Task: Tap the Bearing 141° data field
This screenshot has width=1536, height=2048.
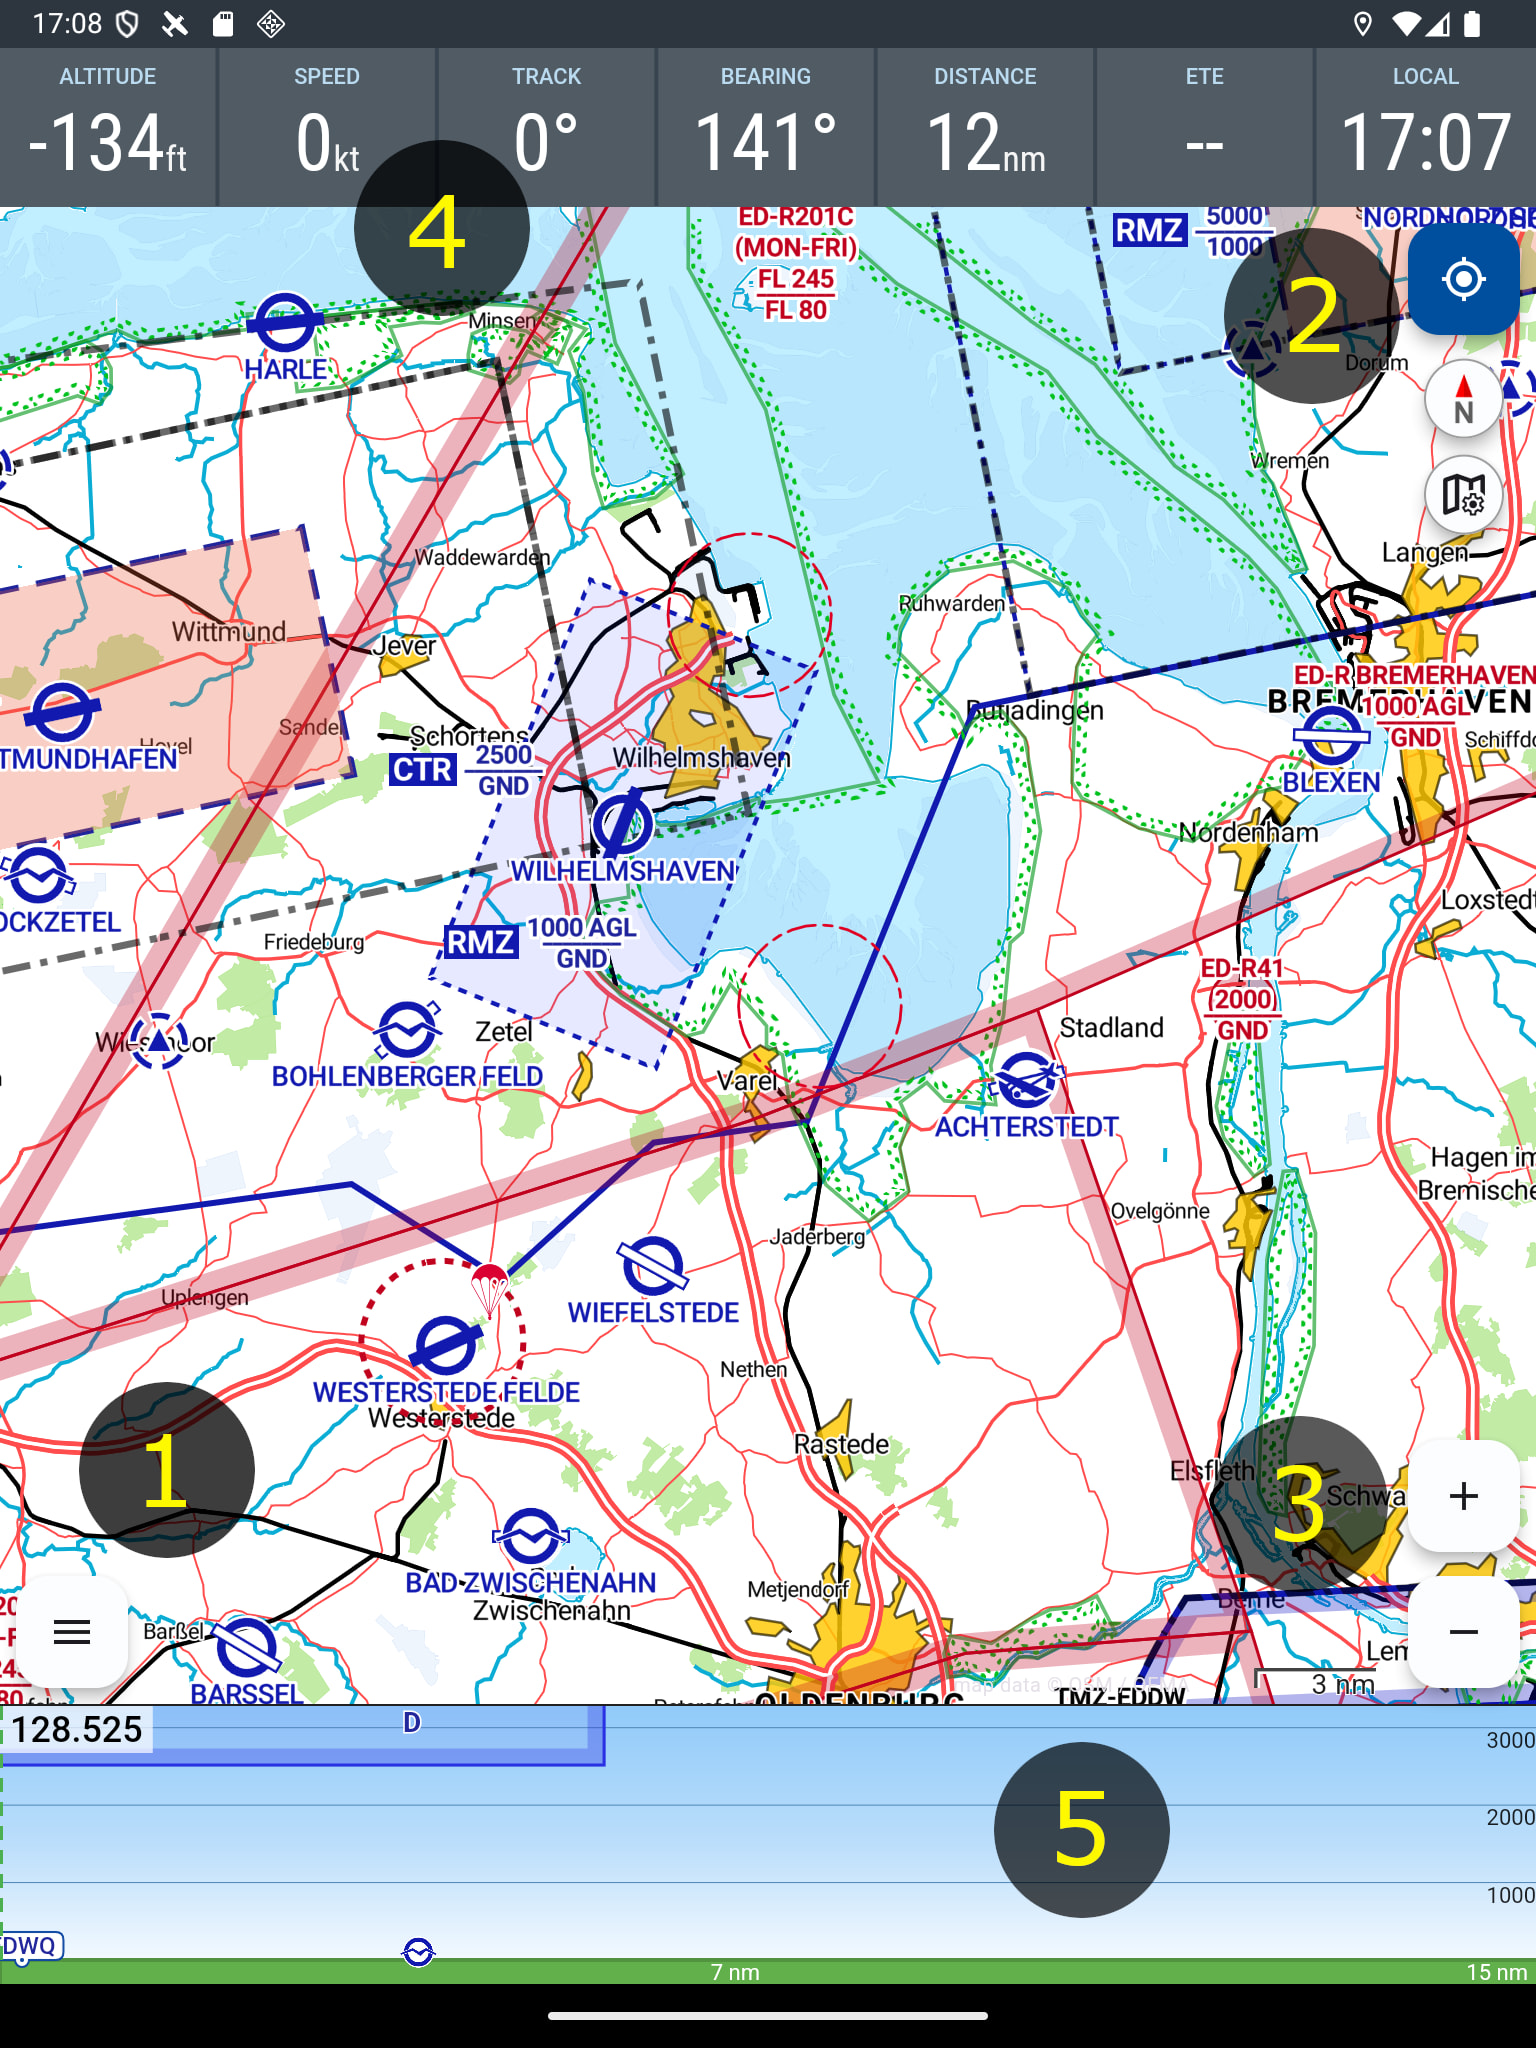Action: 766,127
